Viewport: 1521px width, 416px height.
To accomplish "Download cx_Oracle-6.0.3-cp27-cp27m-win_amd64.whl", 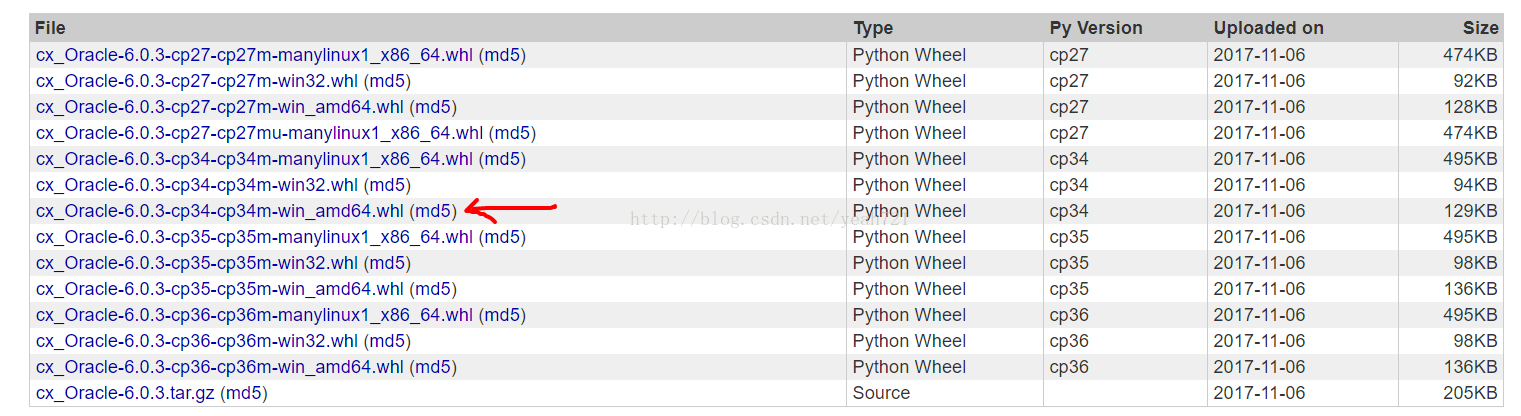I will click(x=220, y=107).
